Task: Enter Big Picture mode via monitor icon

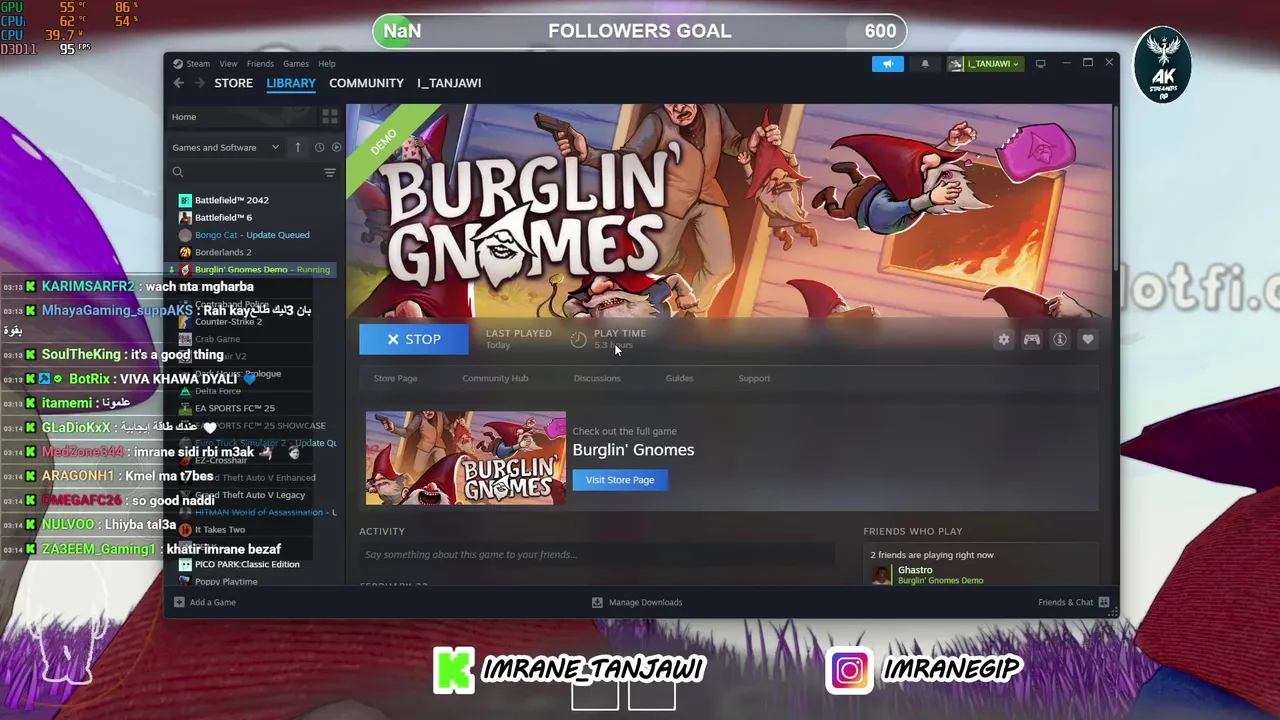Action: (x=1040, y=63)
